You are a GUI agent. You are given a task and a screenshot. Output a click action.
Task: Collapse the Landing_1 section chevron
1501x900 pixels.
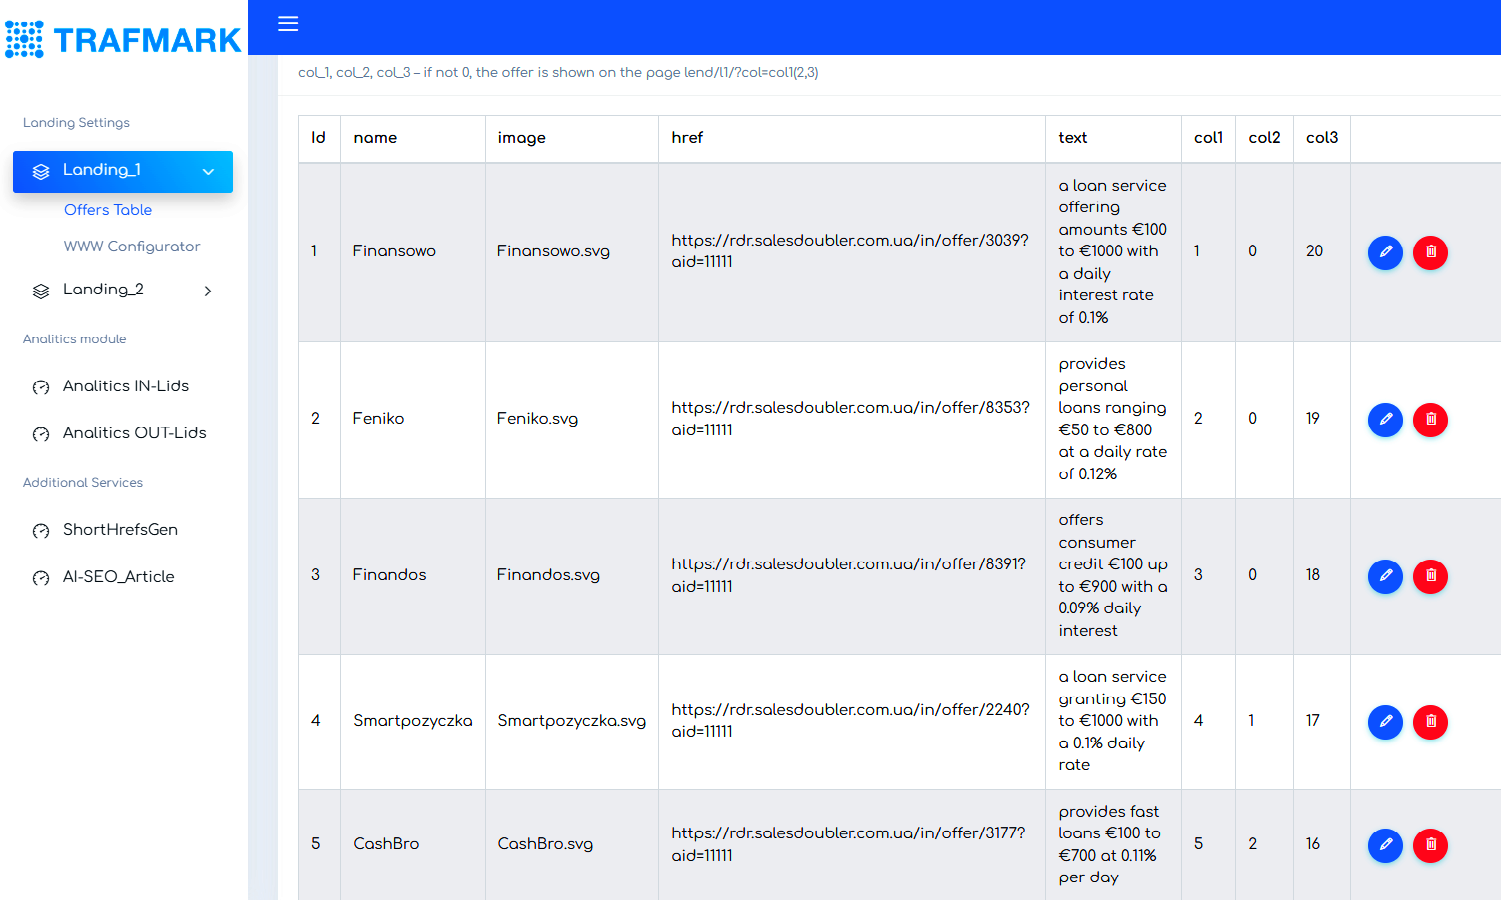208,171
